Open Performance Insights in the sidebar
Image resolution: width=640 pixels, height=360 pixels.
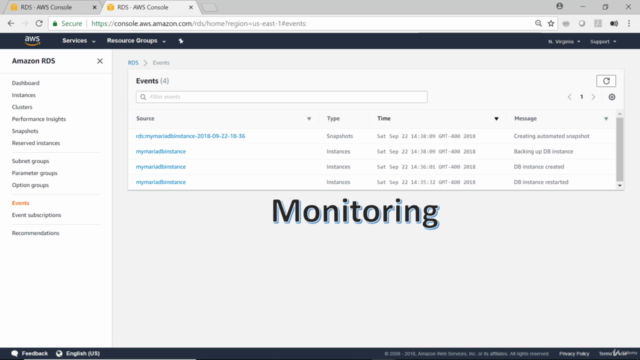[39, 119]
